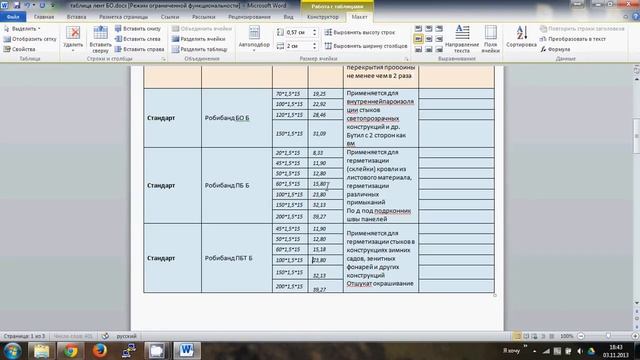
Task: Open the Select (Выделить) dropdown
Action: point(22,29)
